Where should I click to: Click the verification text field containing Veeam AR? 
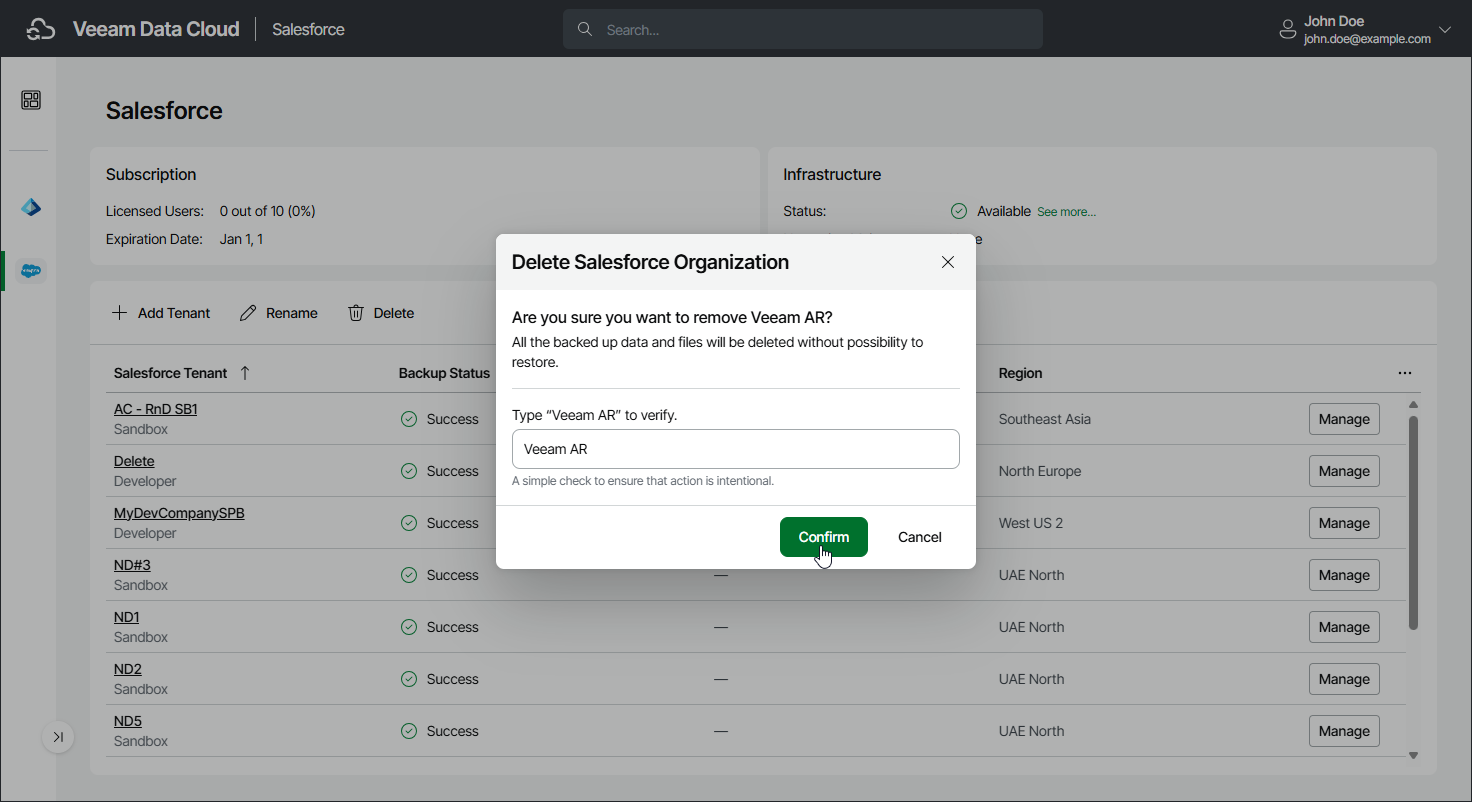(x=736, y=449)
